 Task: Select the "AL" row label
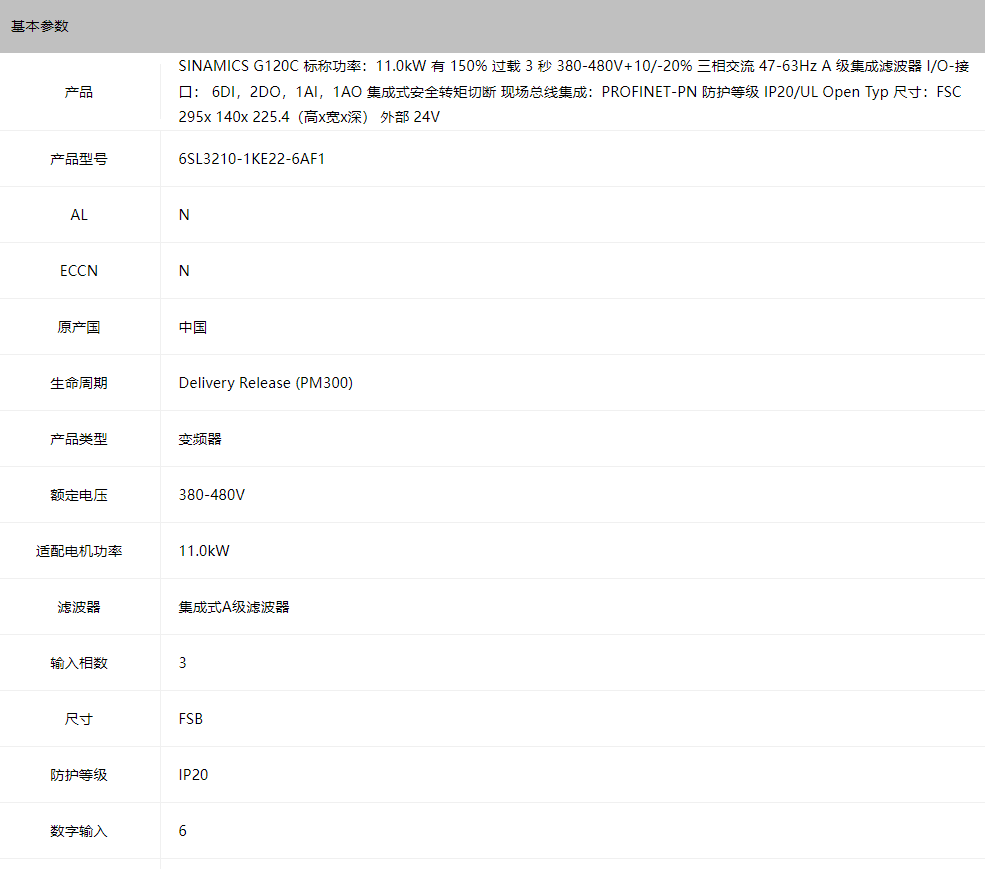pyautogui.click(x=79, y=215)
